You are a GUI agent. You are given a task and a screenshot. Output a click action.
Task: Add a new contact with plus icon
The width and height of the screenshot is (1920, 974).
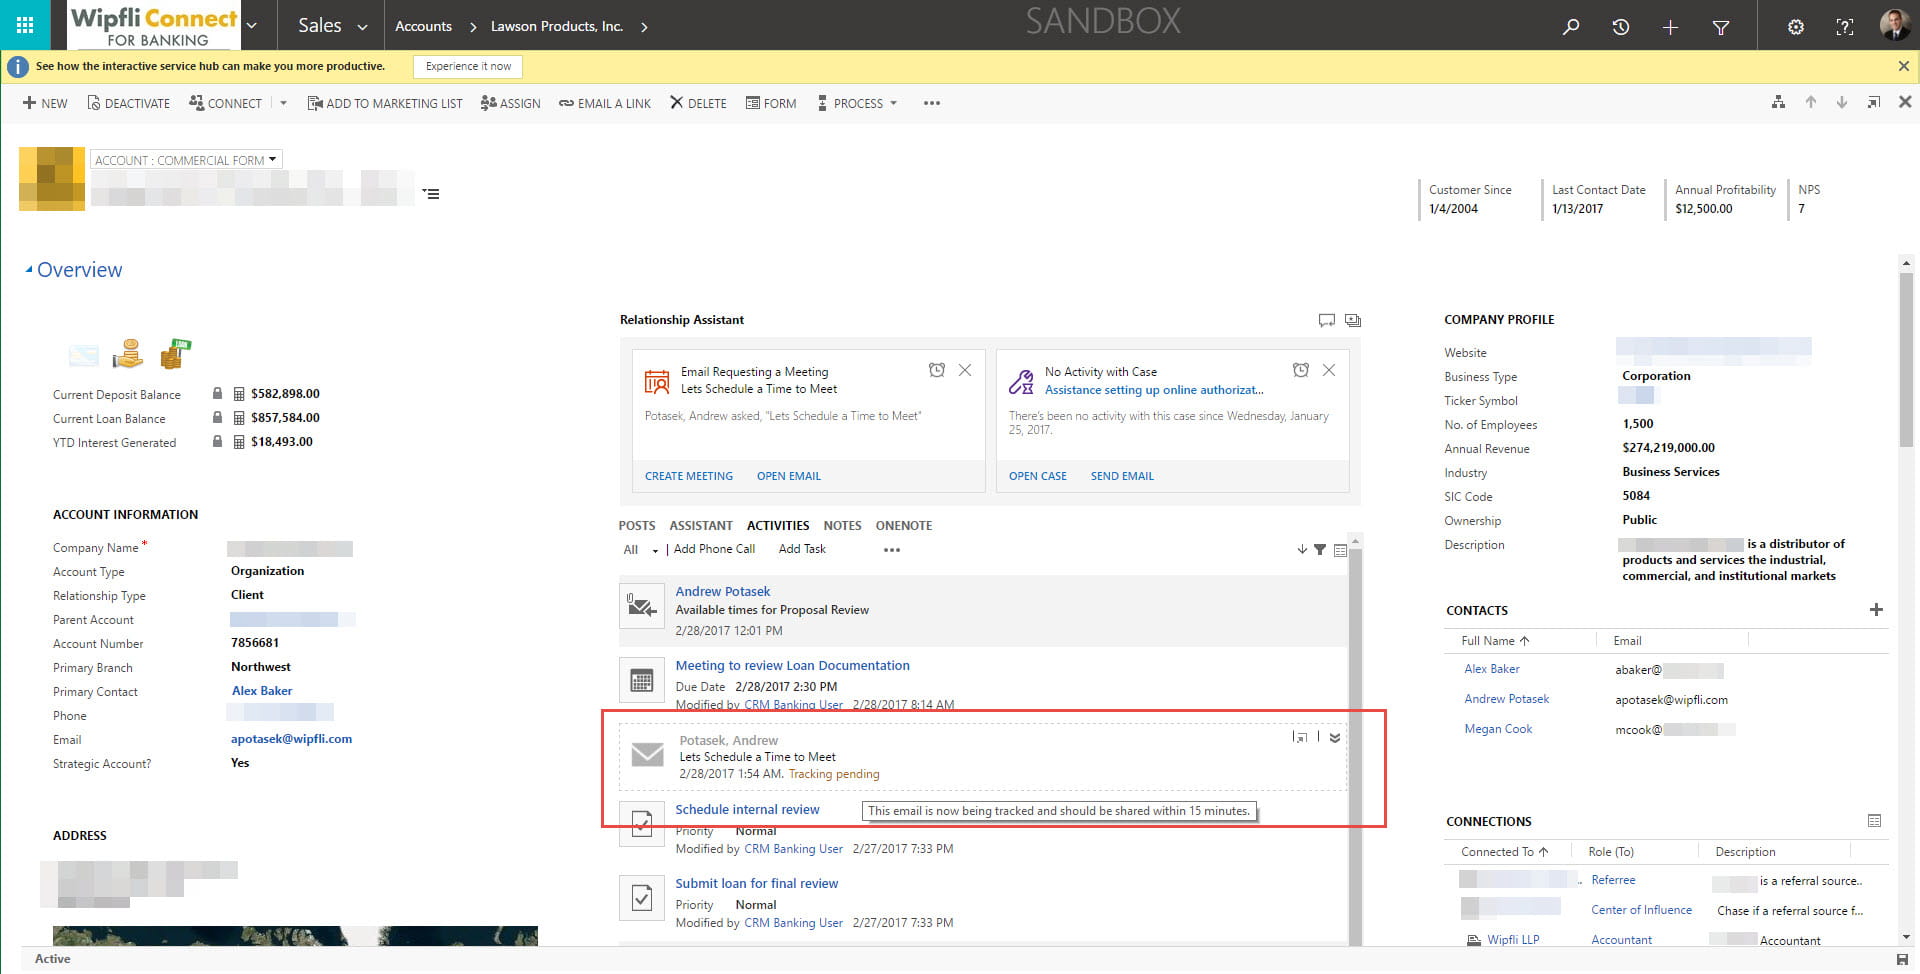coord(1876,610)
